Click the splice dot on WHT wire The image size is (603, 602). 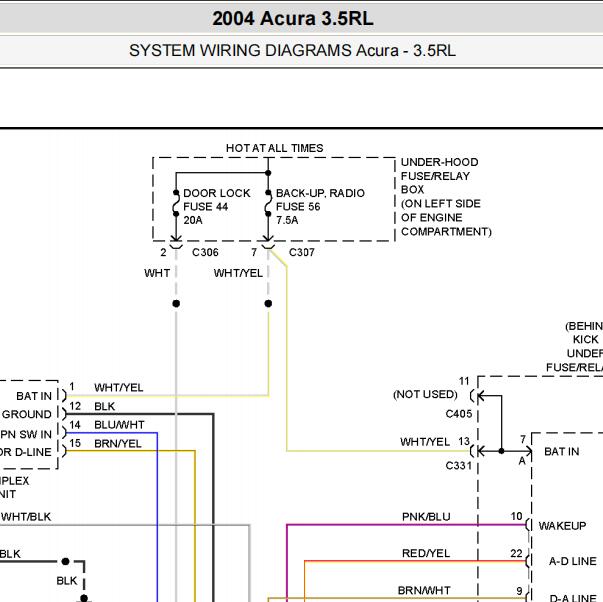click(x=176, y=304)
